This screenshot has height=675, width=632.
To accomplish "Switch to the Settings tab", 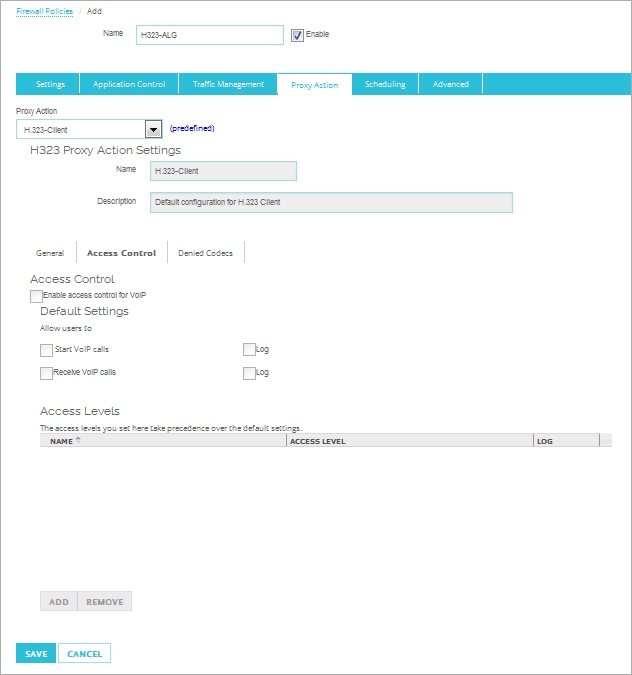I will (x=50, y=85).
